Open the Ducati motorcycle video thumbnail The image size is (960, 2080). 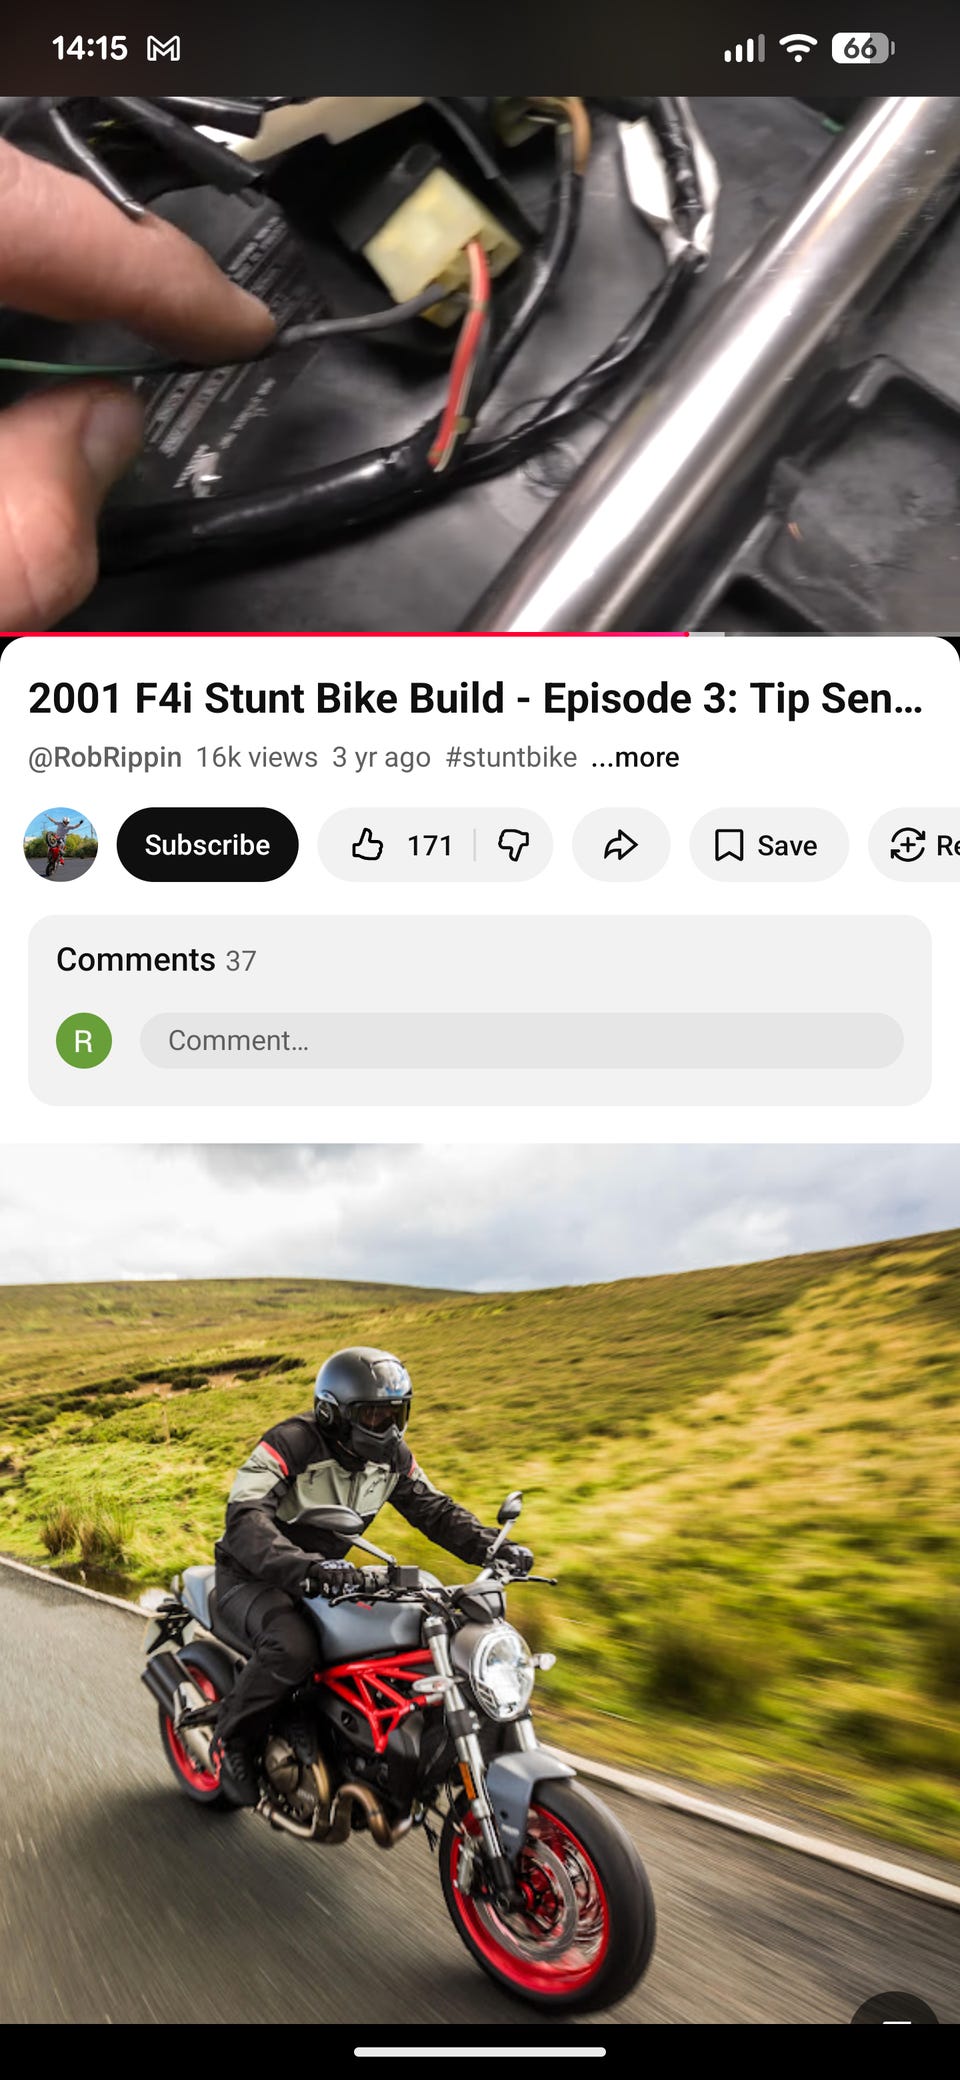[480, 1583]
